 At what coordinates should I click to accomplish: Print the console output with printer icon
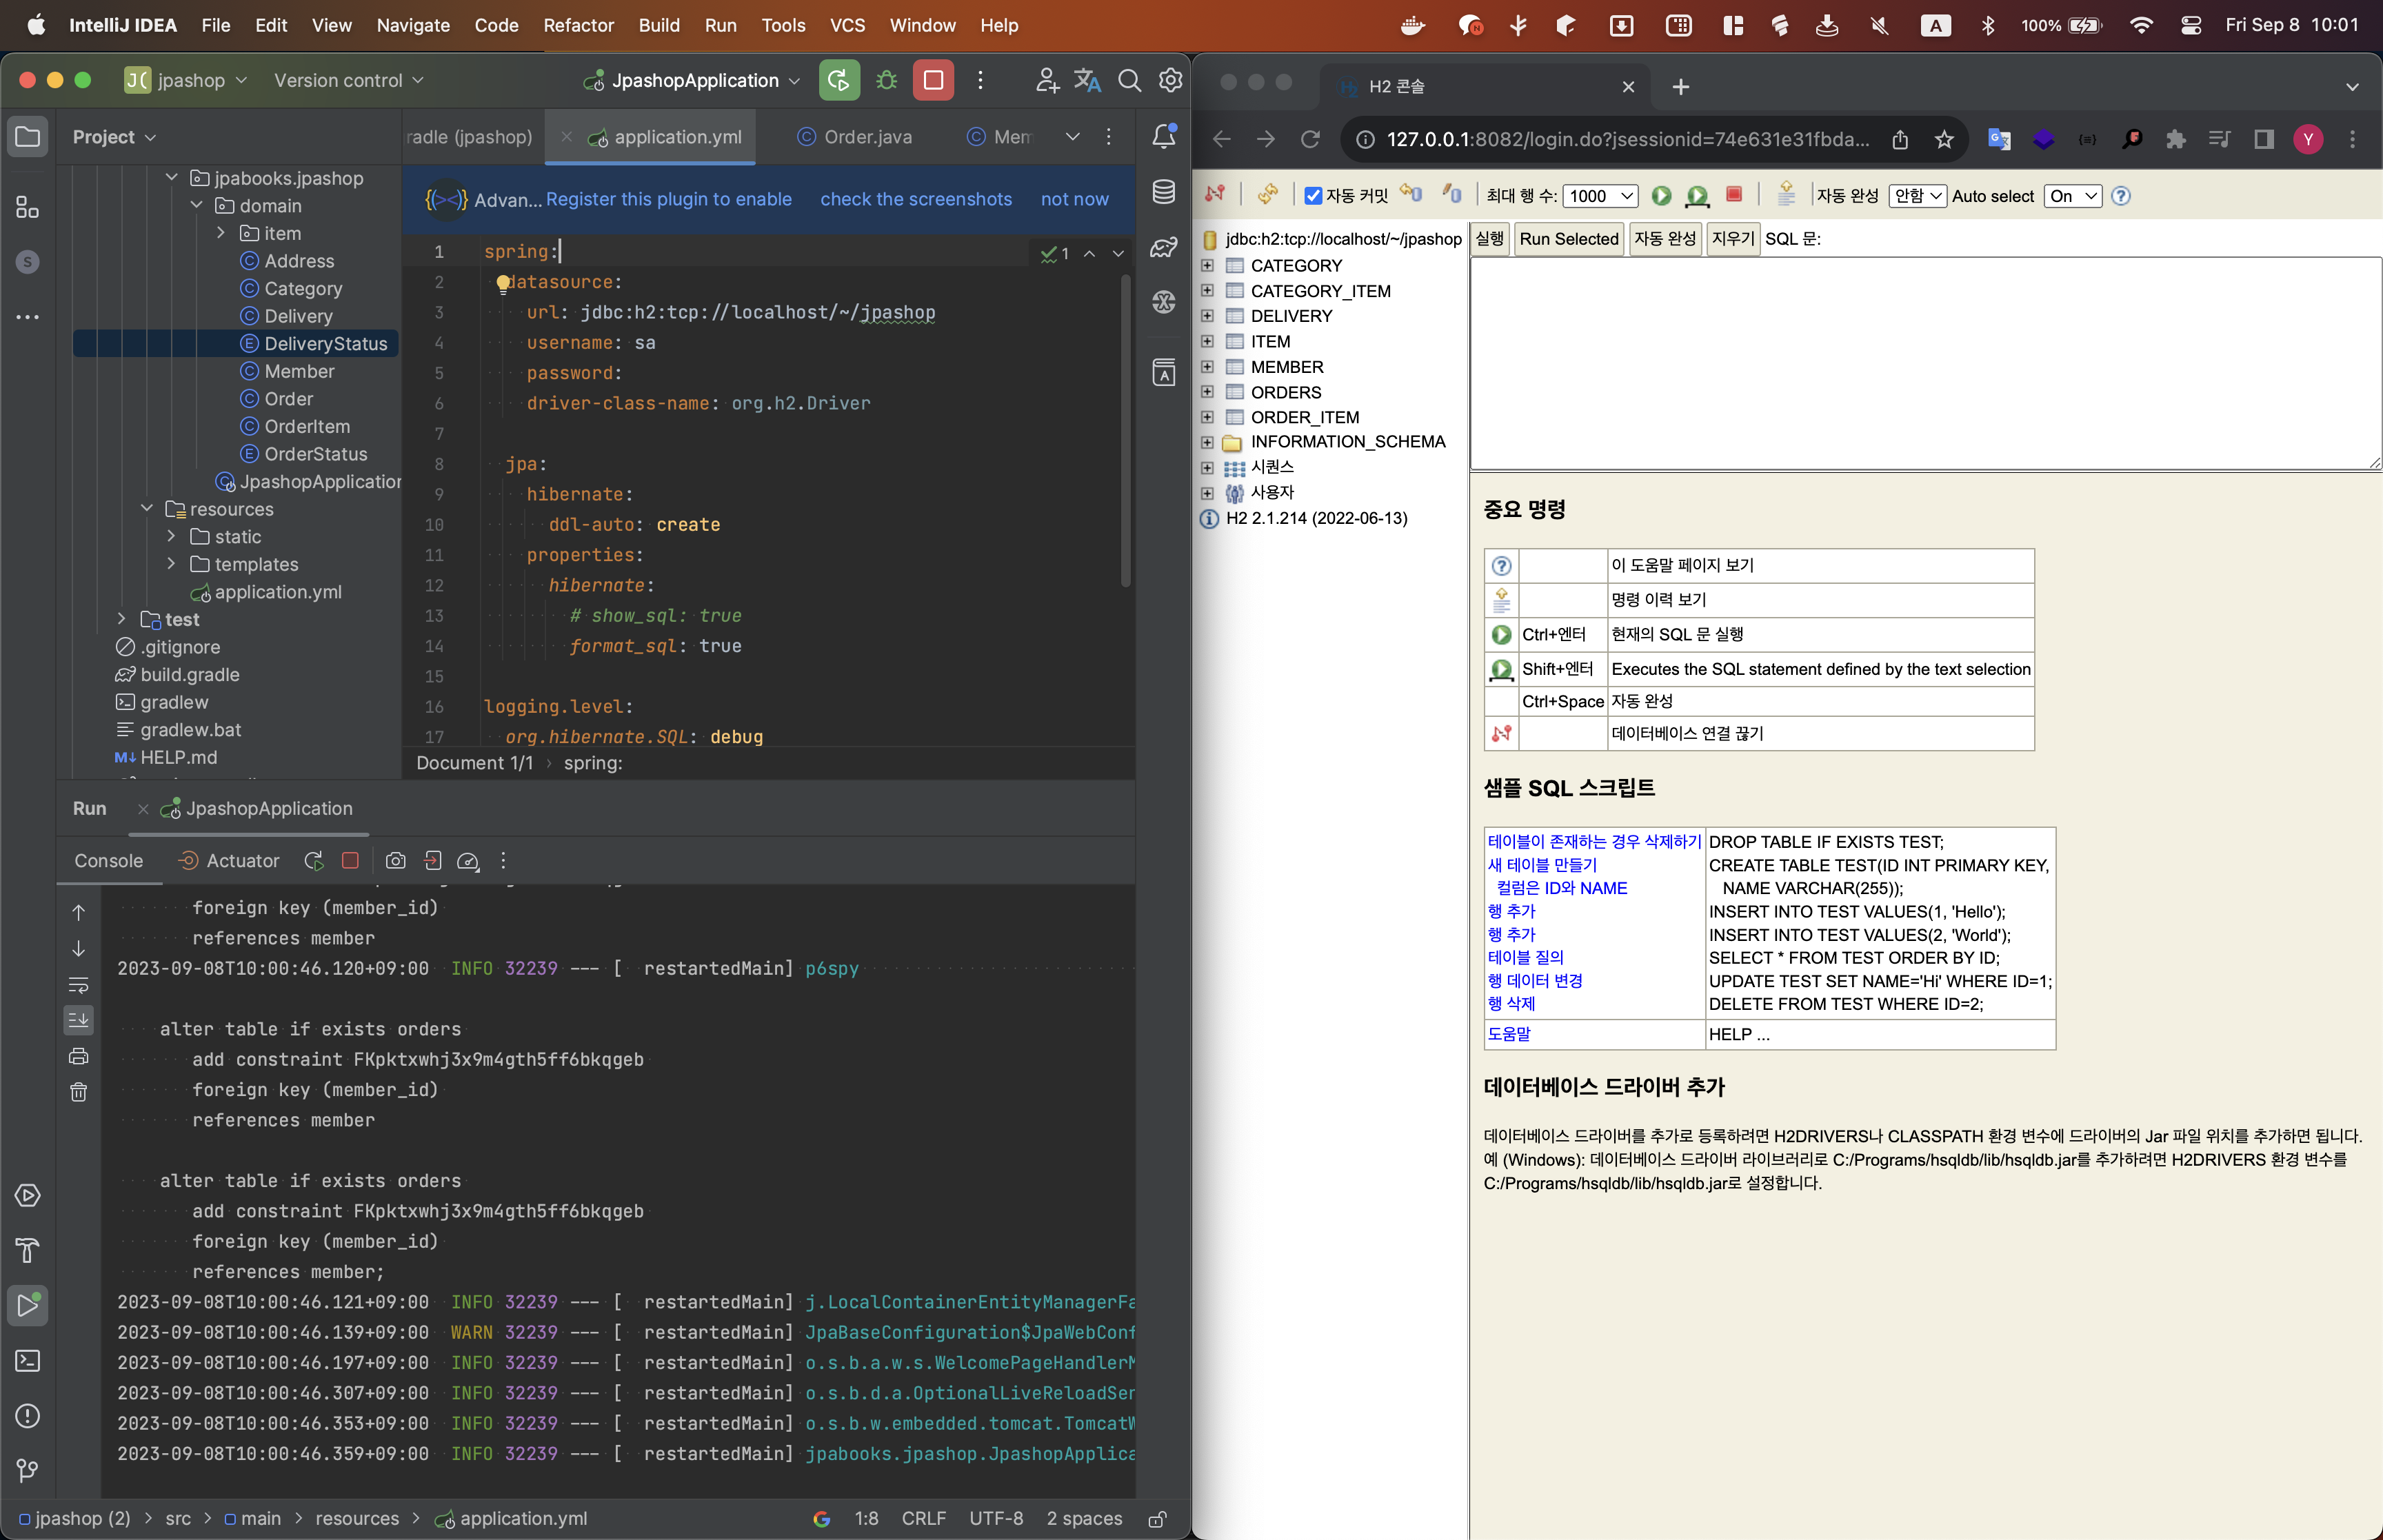point(79,1056)
